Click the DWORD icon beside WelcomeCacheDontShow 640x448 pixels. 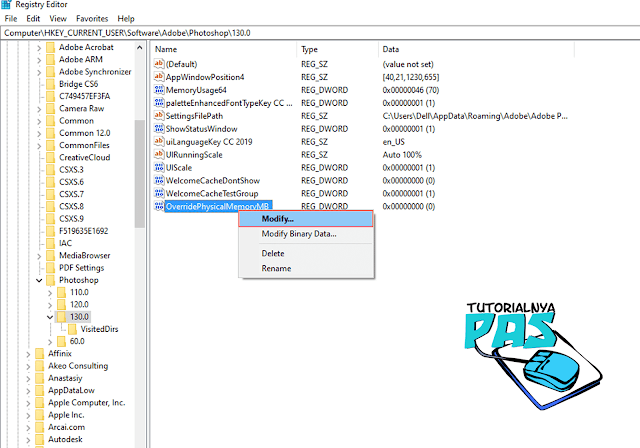pyautogui.click(x=159, y=180)
